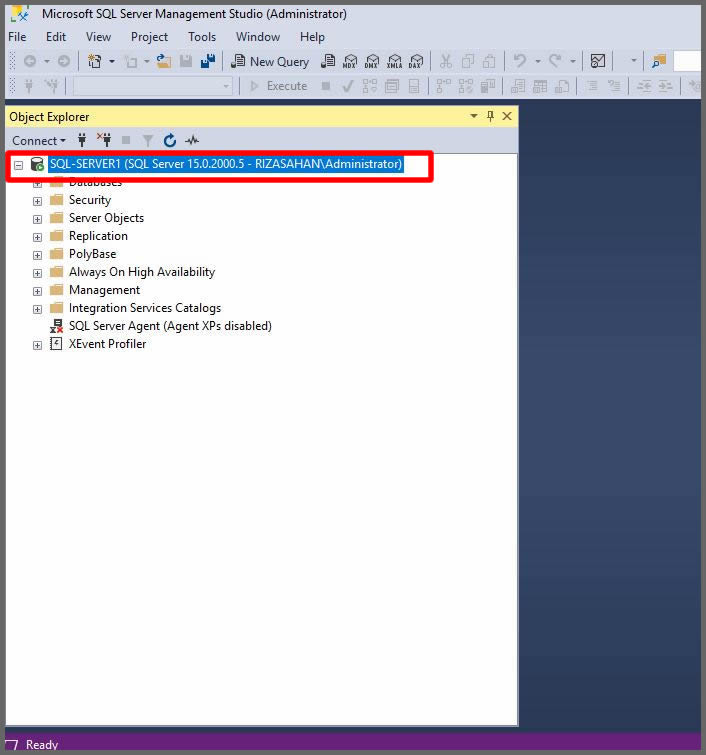Click the Connect Object Explorer plug icon
The width and height of the screenshot is (706, 755).
pyautogui.click(x=82, y=141)
